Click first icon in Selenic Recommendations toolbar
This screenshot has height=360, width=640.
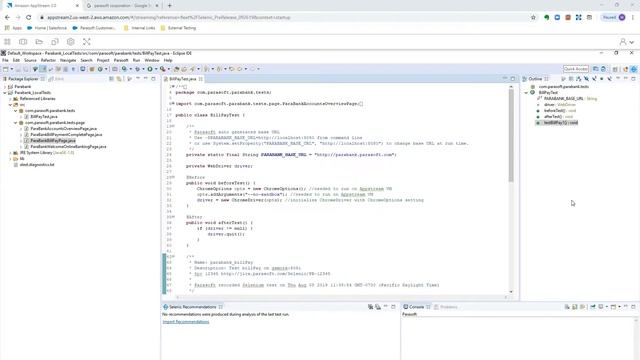pyautogui.click(x=370, y=307)
